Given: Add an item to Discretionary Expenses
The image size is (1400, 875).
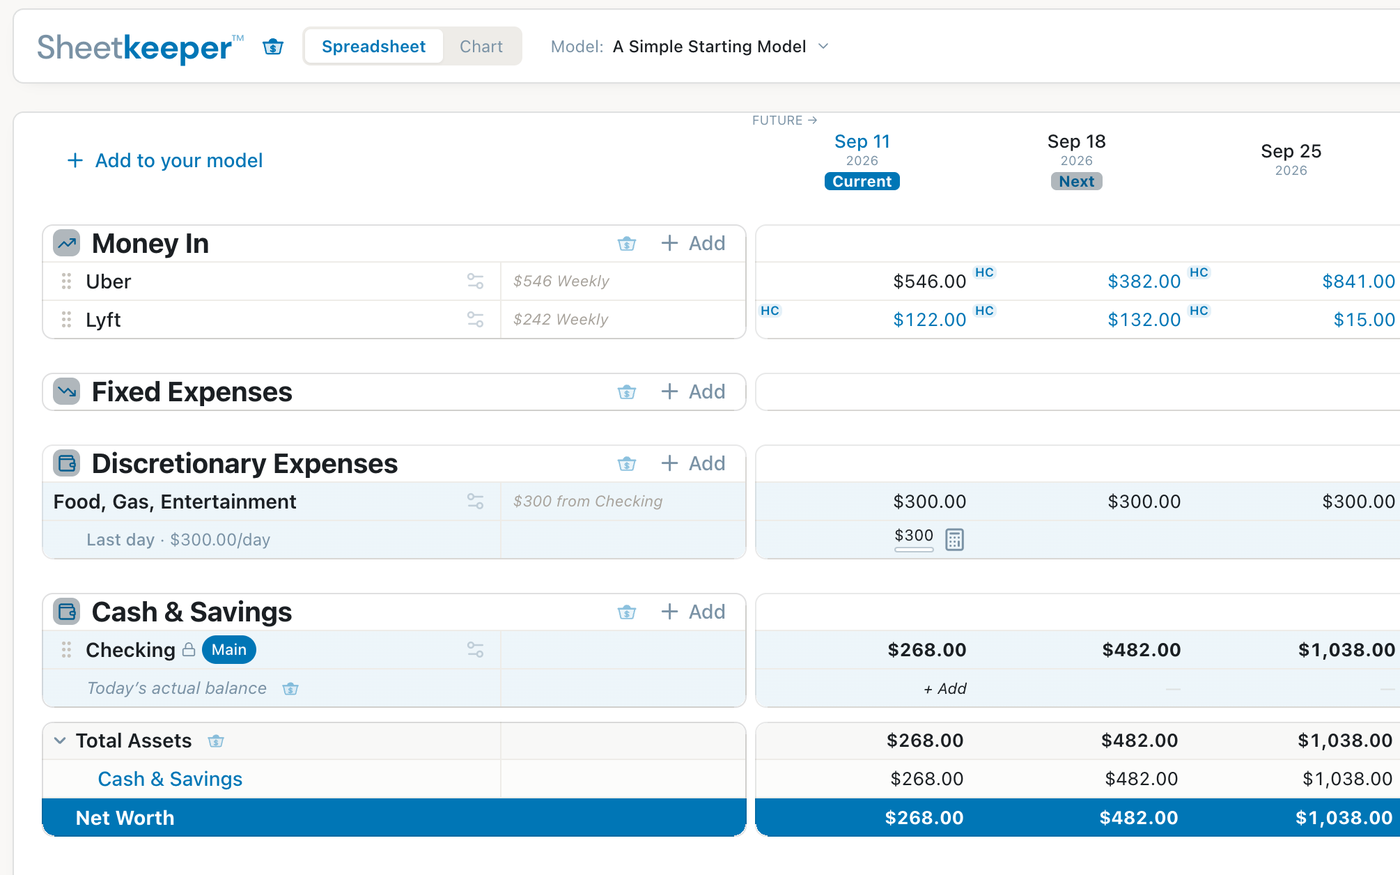Looking at the screenshot, I should click(x=694, y=464).
